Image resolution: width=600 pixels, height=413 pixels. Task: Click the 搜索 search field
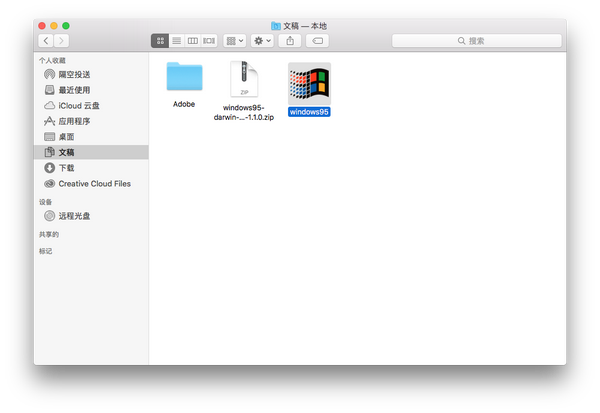pos(477,41)
